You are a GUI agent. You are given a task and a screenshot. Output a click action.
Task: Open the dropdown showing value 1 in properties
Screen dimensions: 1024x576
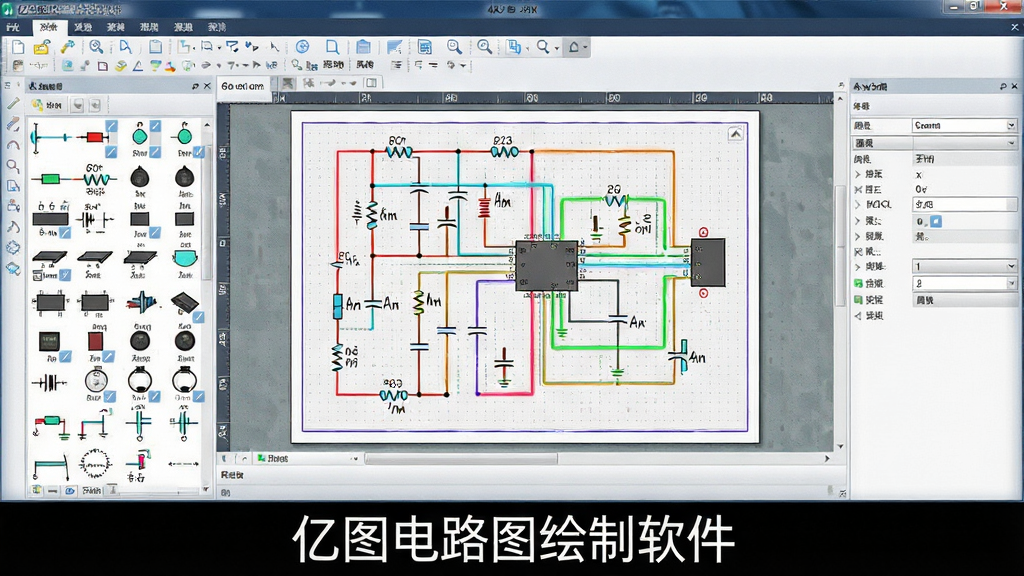coord(964,266)
